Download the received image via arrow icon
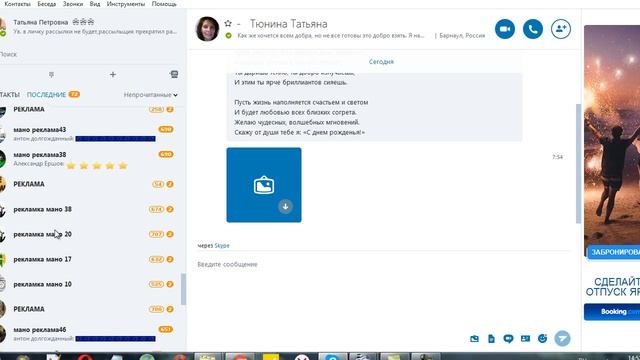 point(285,207)
